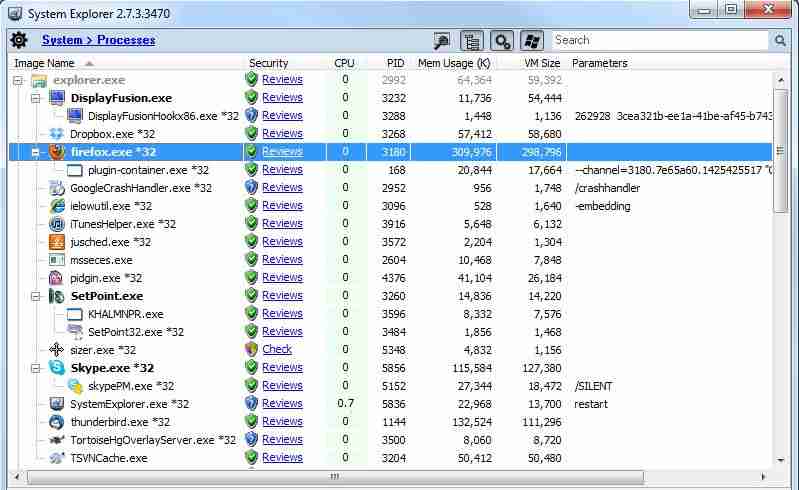This screenshot has width=799, height=490.
Task: Open the Check link for sizer.exe
Action: [x=277, y=349]
